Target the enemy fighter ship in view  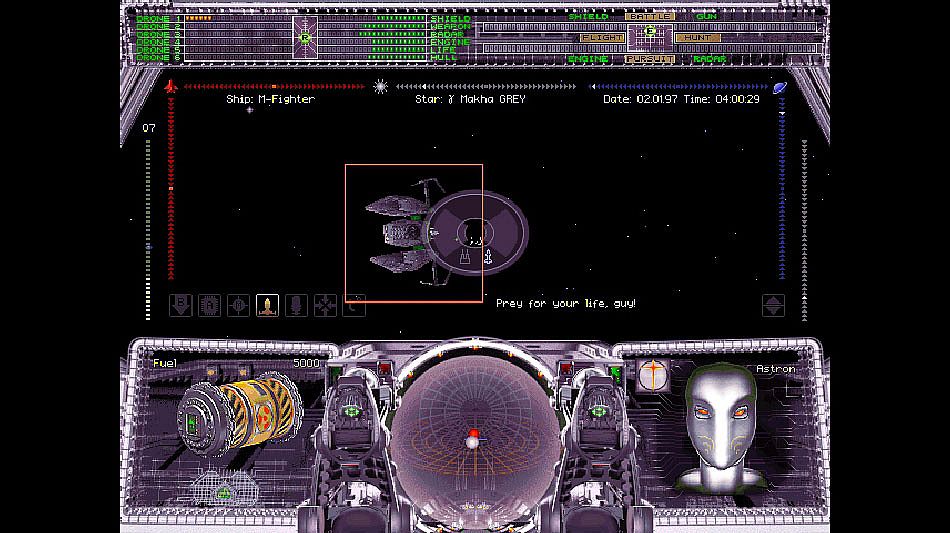tap(400, 232)
